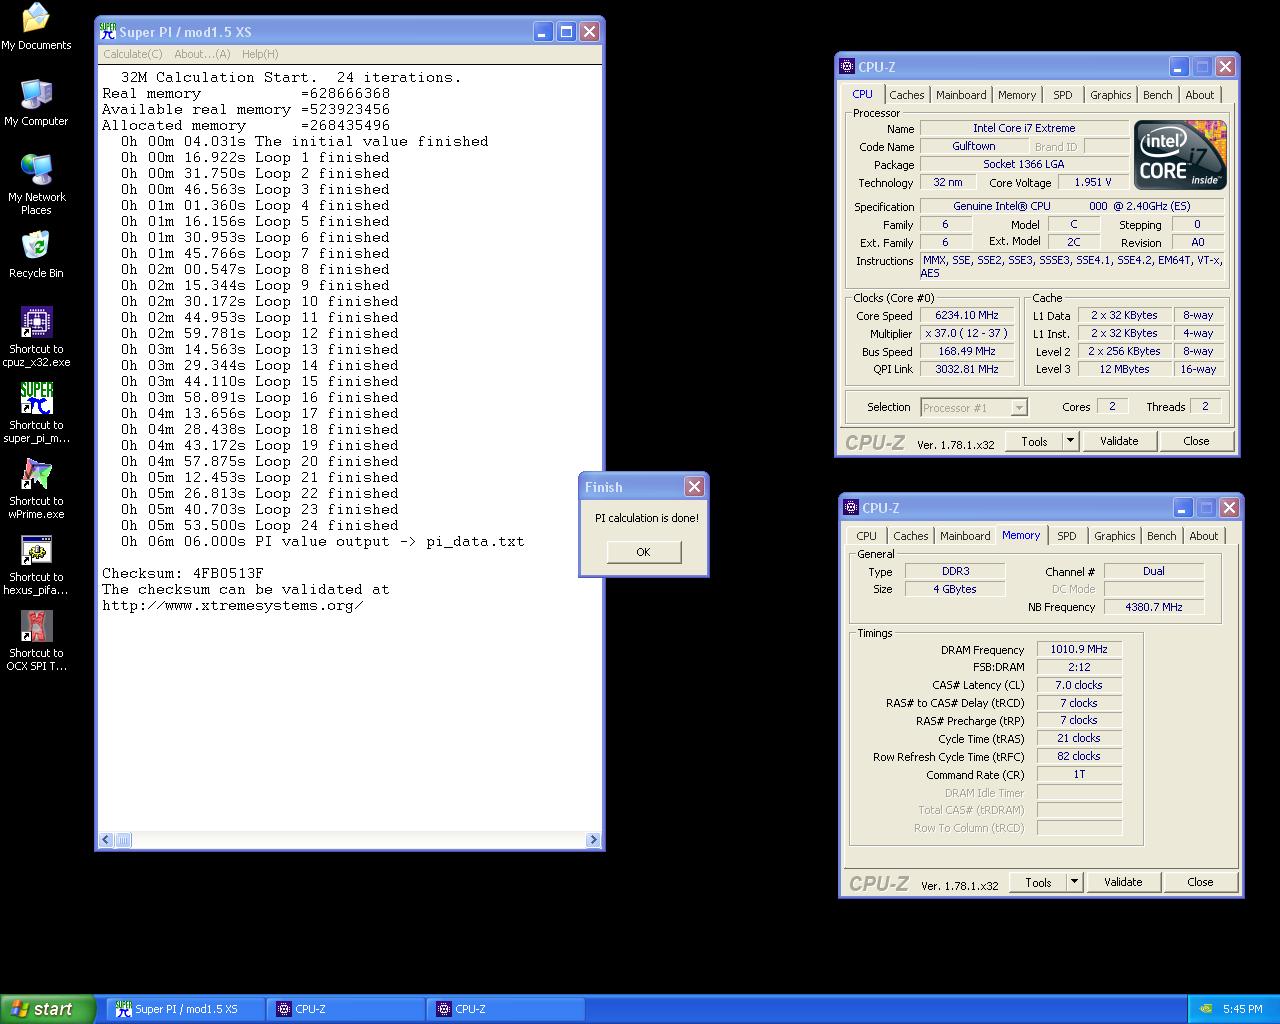Click the NB Frequency 4380.7 MHz value
This screenshot has height=1024, width=1280.
(x=1154, y=607)
